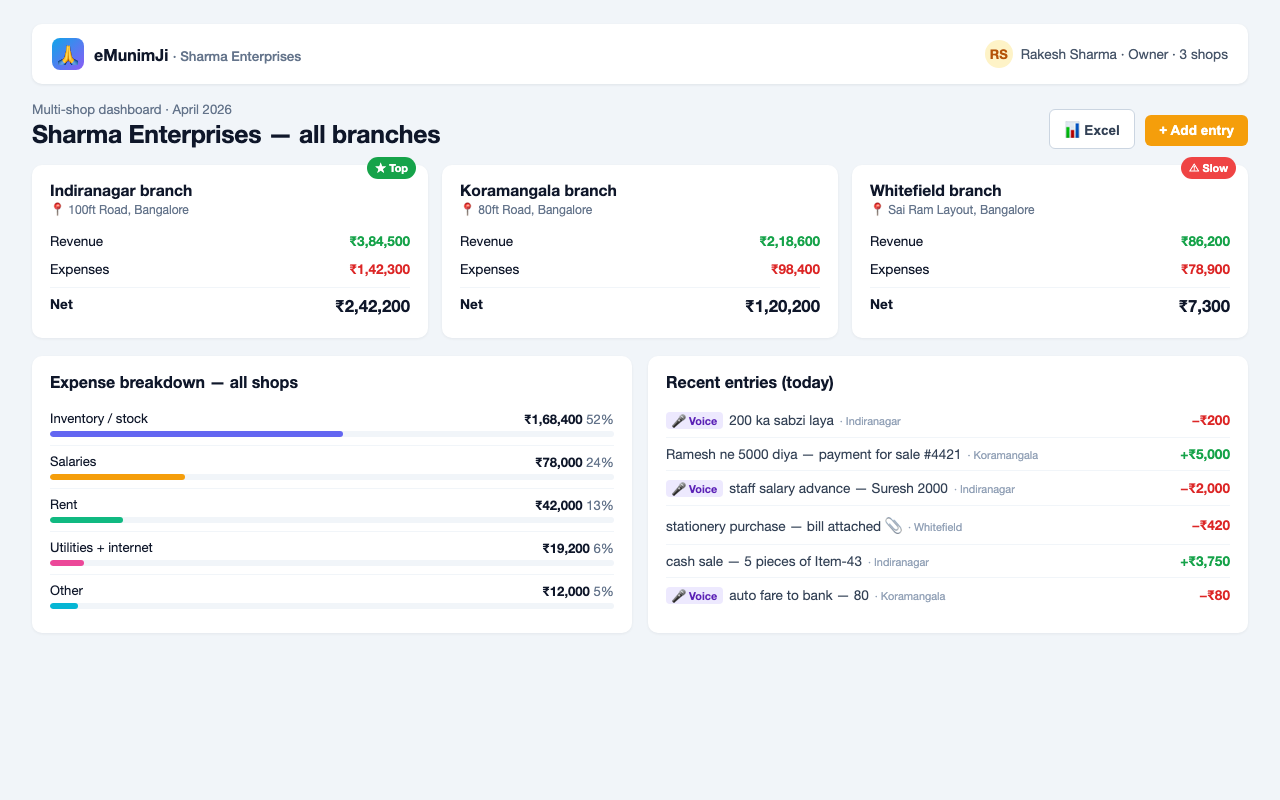Click the Rent expense label

tap(64, 505)
